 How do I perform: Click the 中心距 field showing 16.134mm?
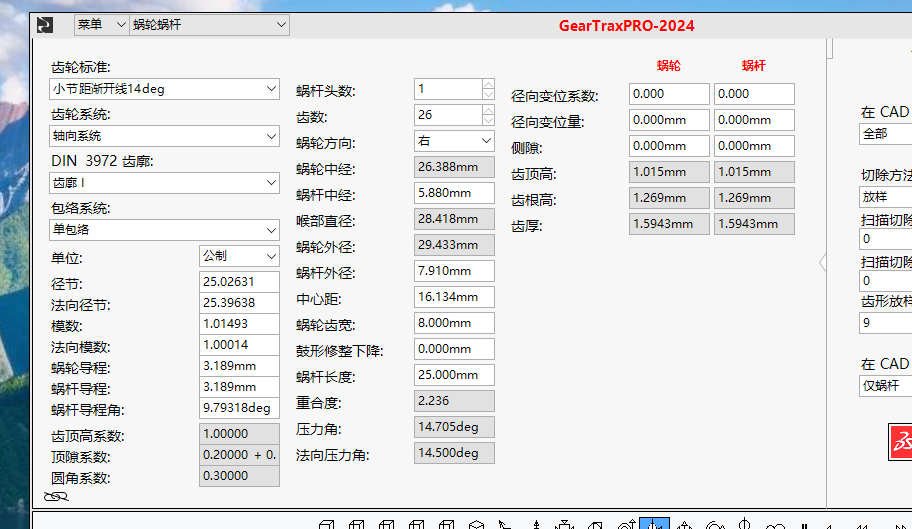454,297
